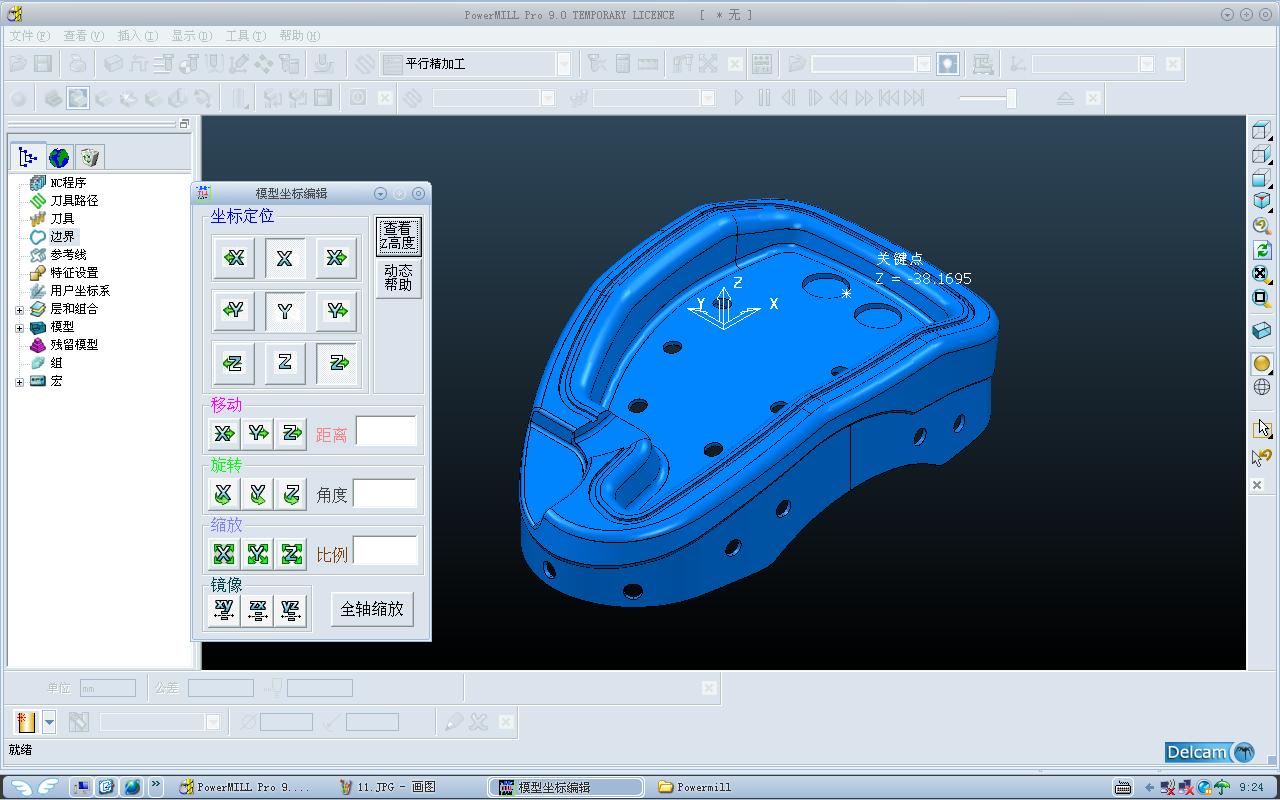
Task: Click zoom to fit icon in right toolbar
Action: click(x=1261, y=274)
